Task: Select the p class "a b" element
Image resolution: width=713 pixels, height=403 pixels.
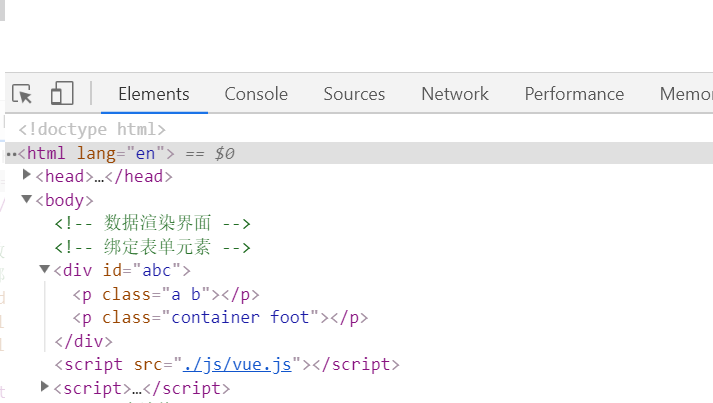Action: coord(166,294)
